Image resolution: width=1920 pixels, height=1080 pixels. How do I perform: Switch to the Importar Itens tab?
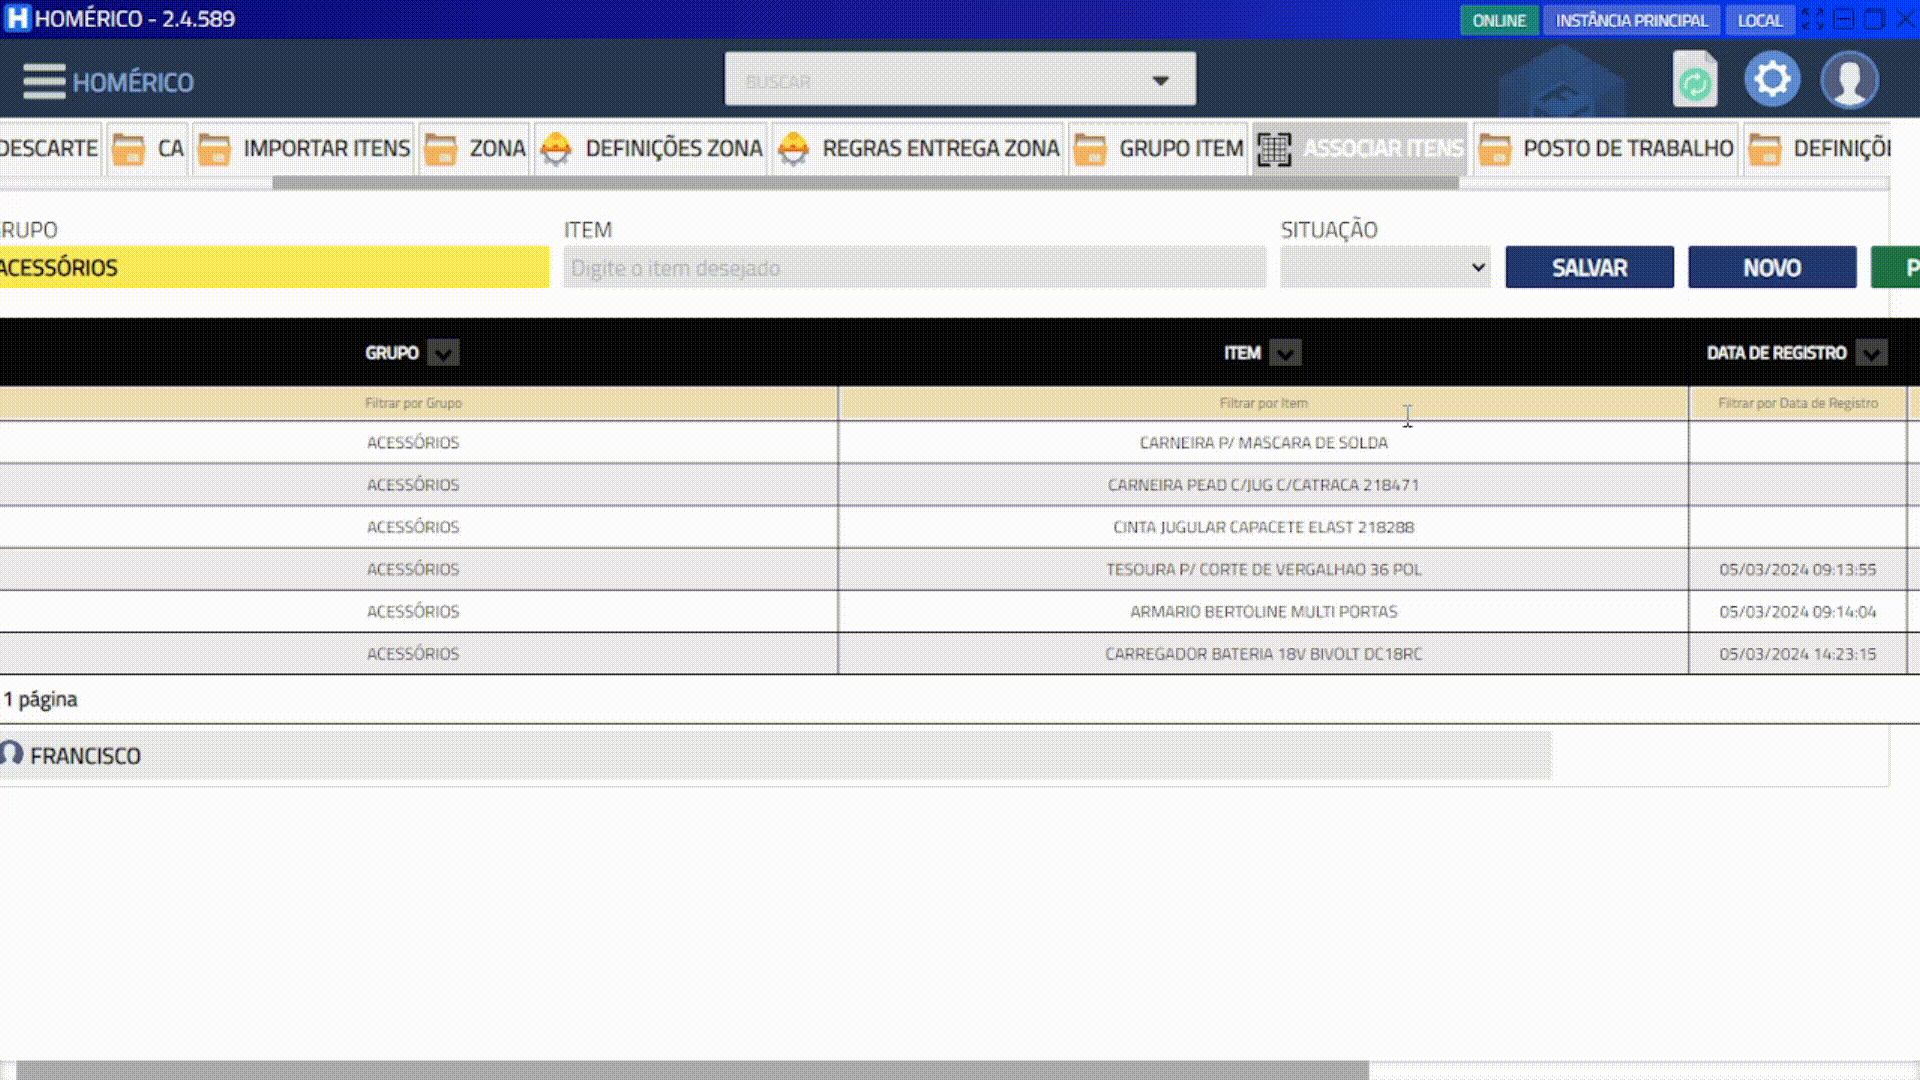click(326, 149)
